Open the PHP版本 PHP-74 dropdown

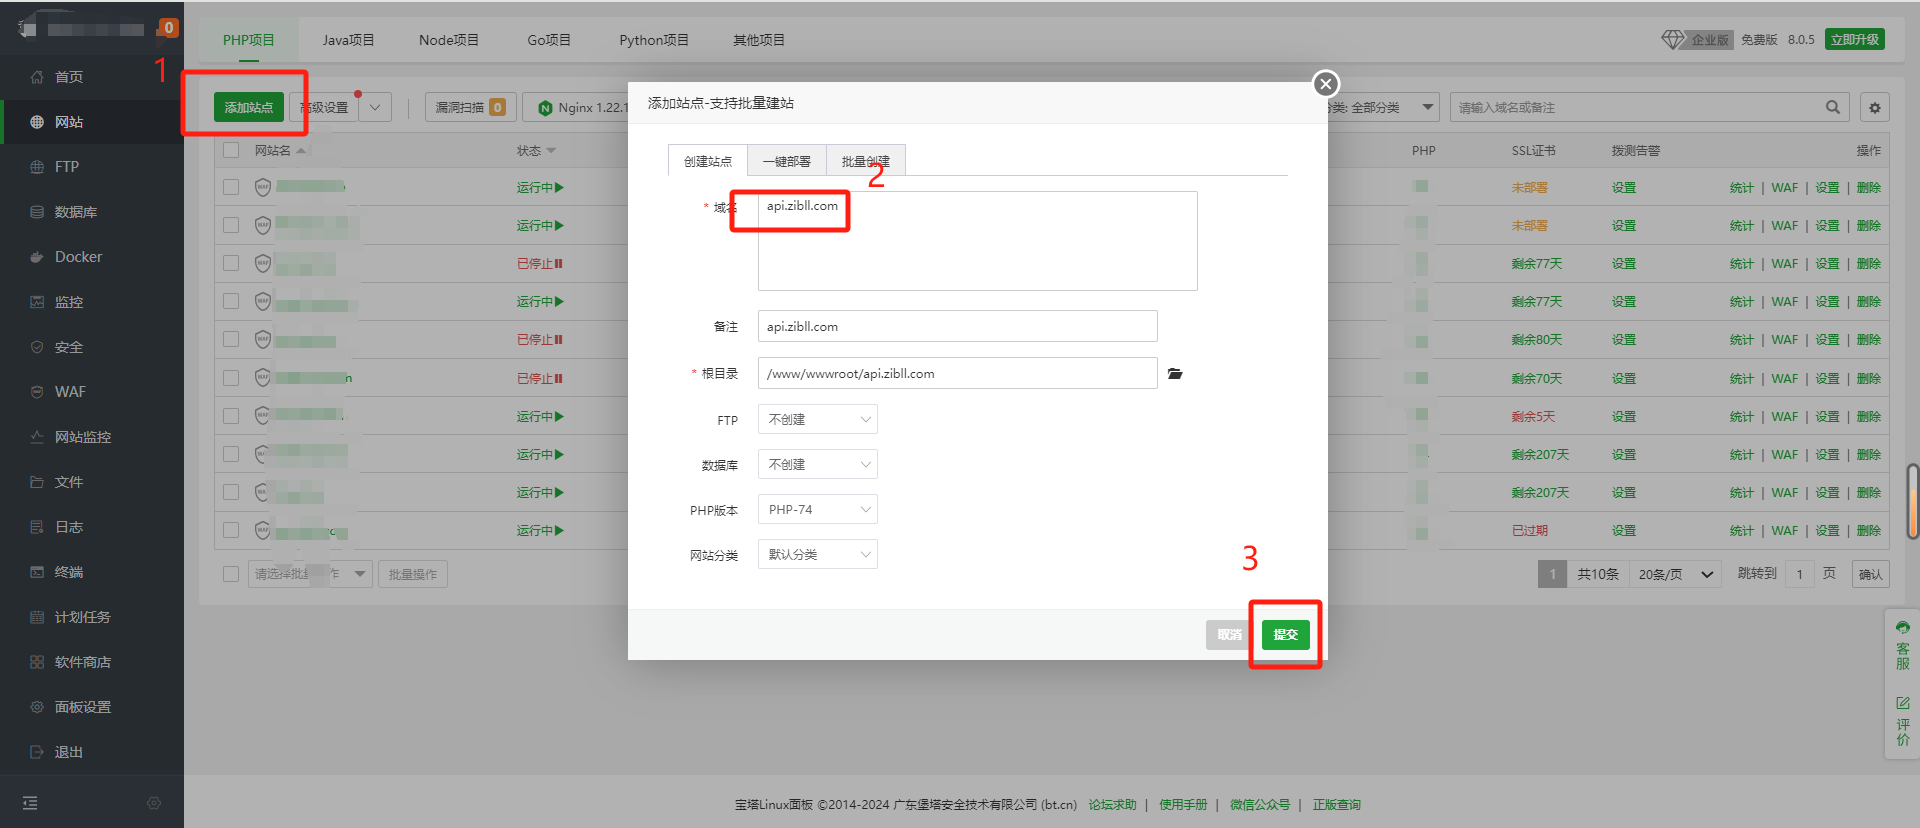817,509
